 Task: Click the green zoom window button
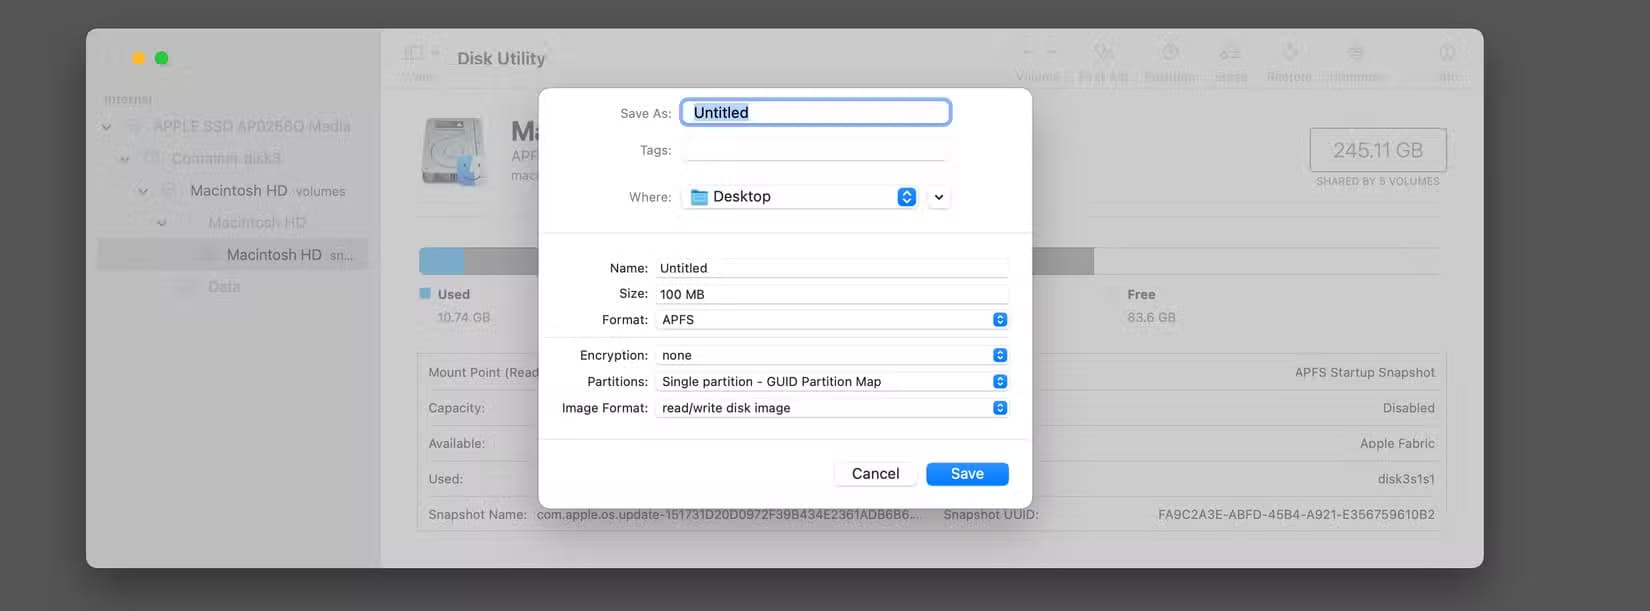(x=161, y=58)
